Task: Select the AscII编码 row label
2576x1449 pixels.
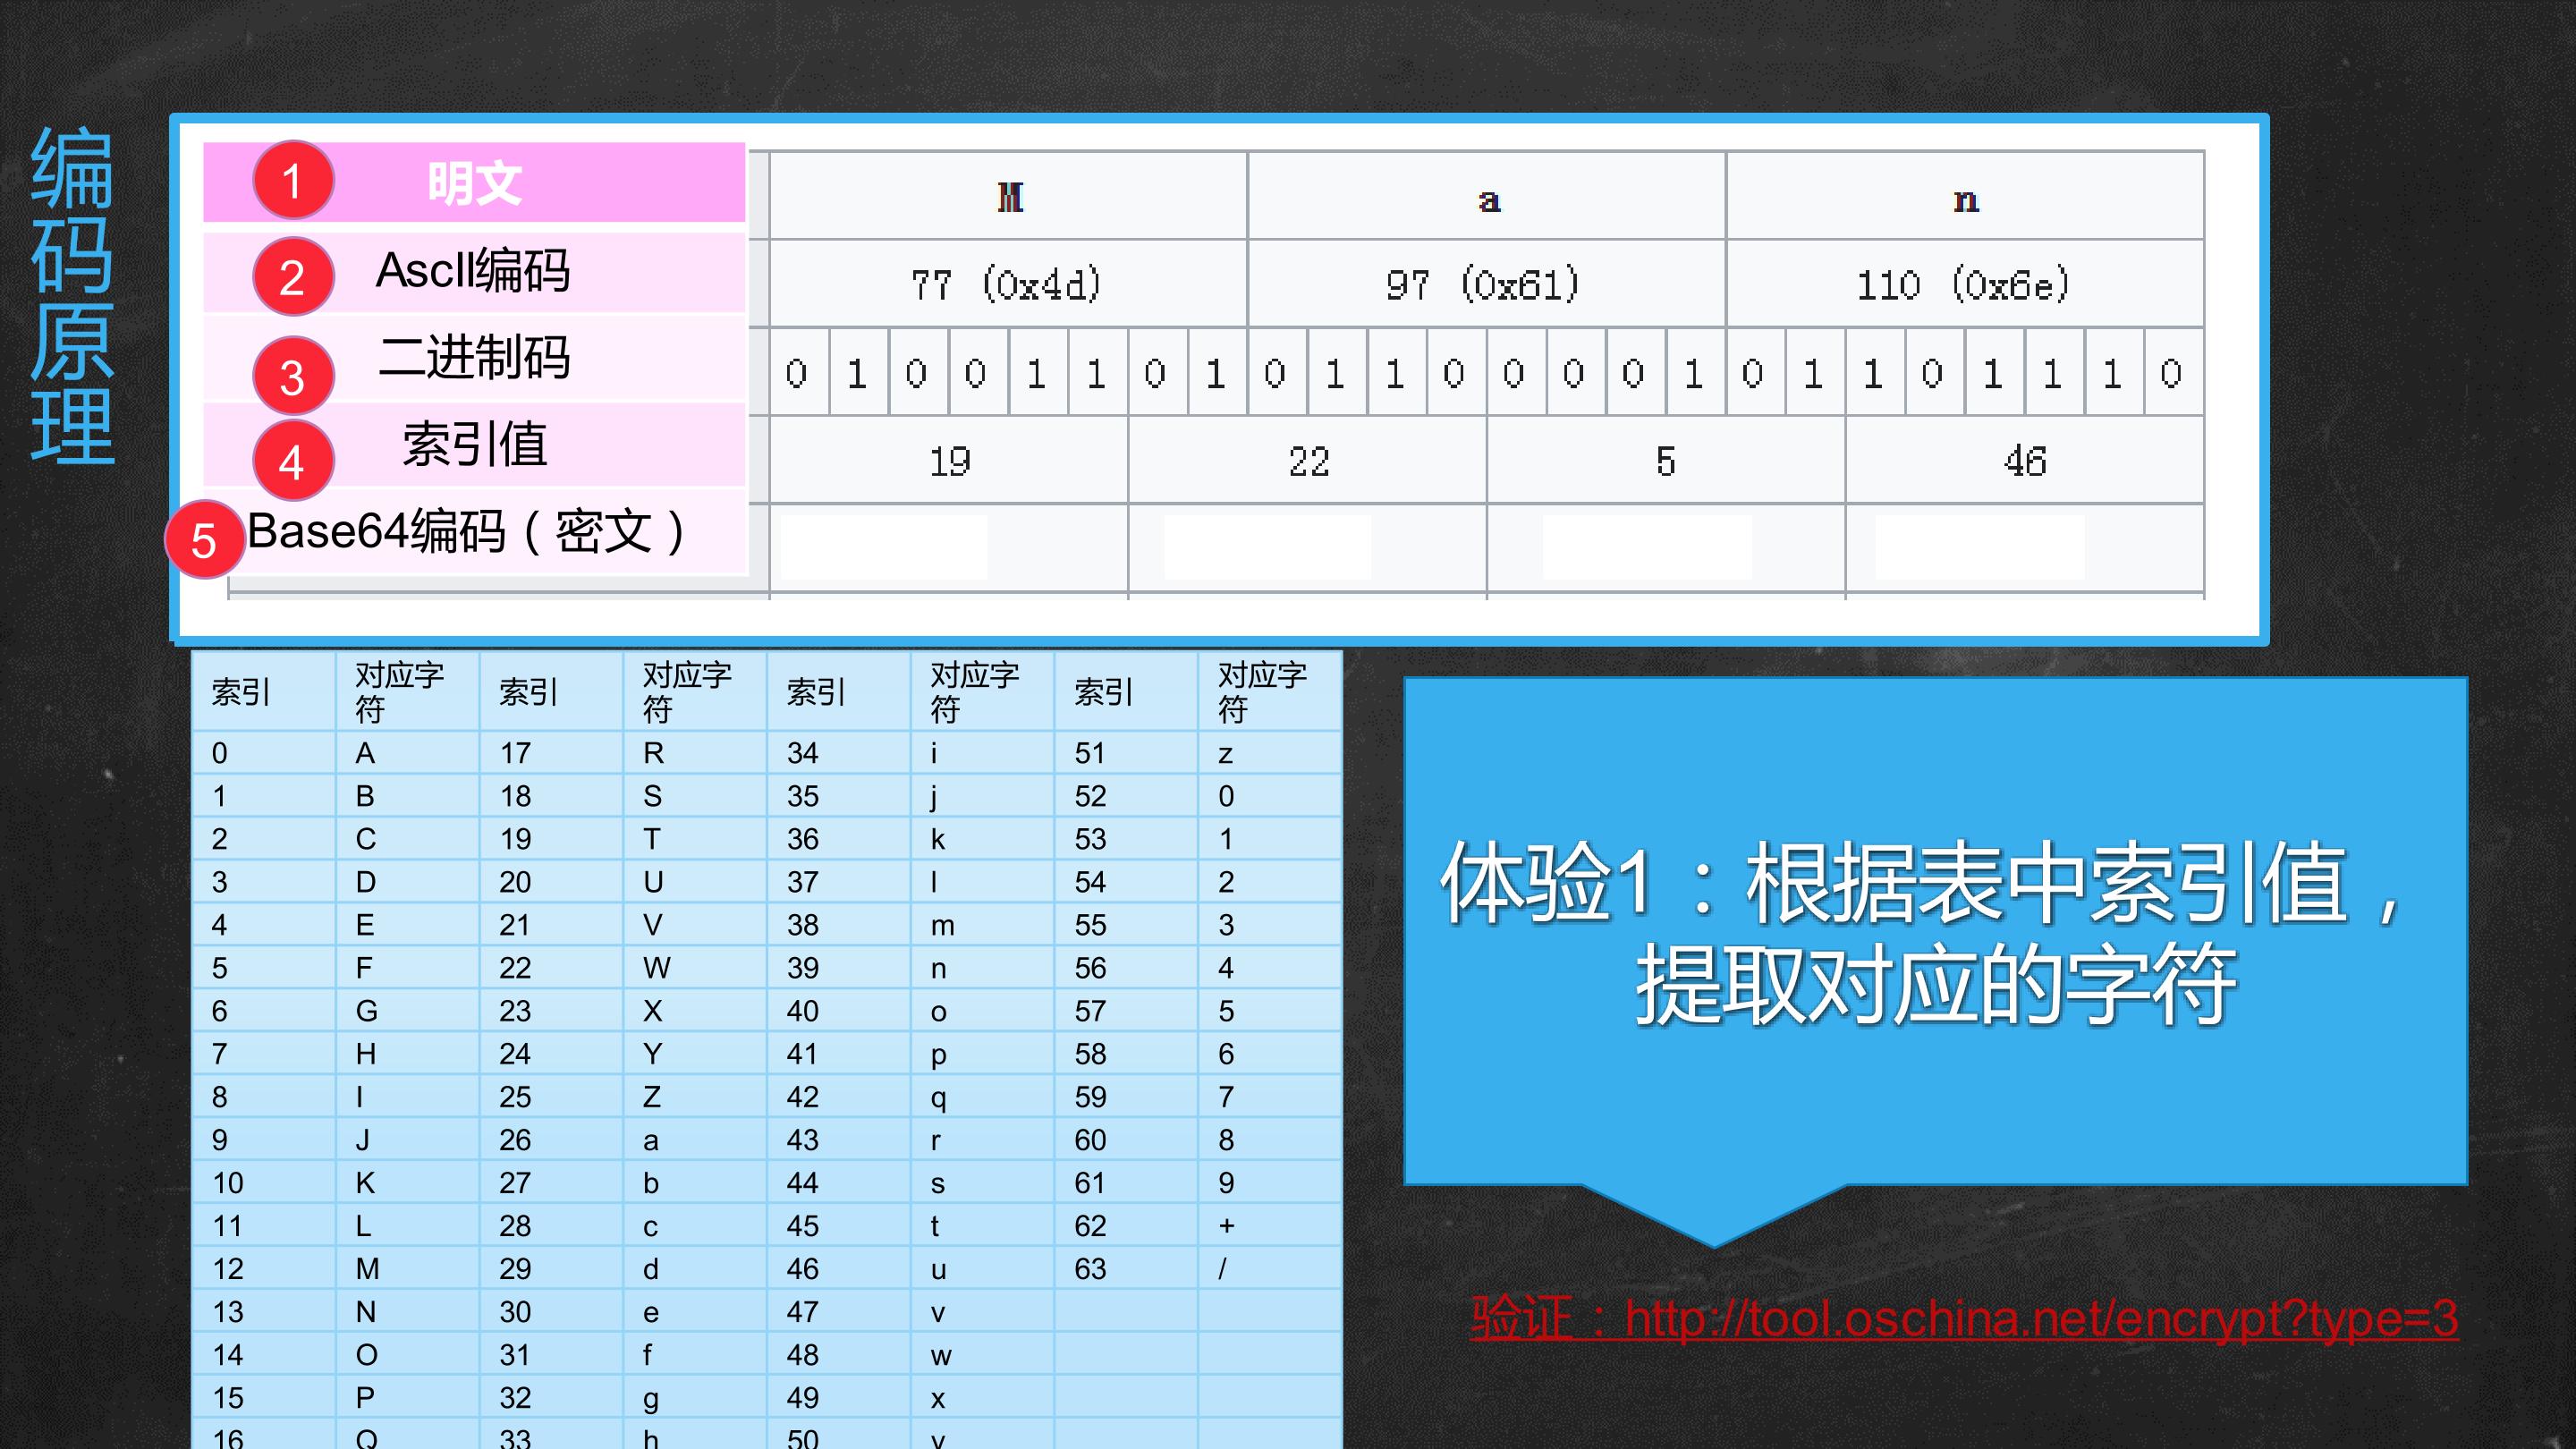Action: 475,271
